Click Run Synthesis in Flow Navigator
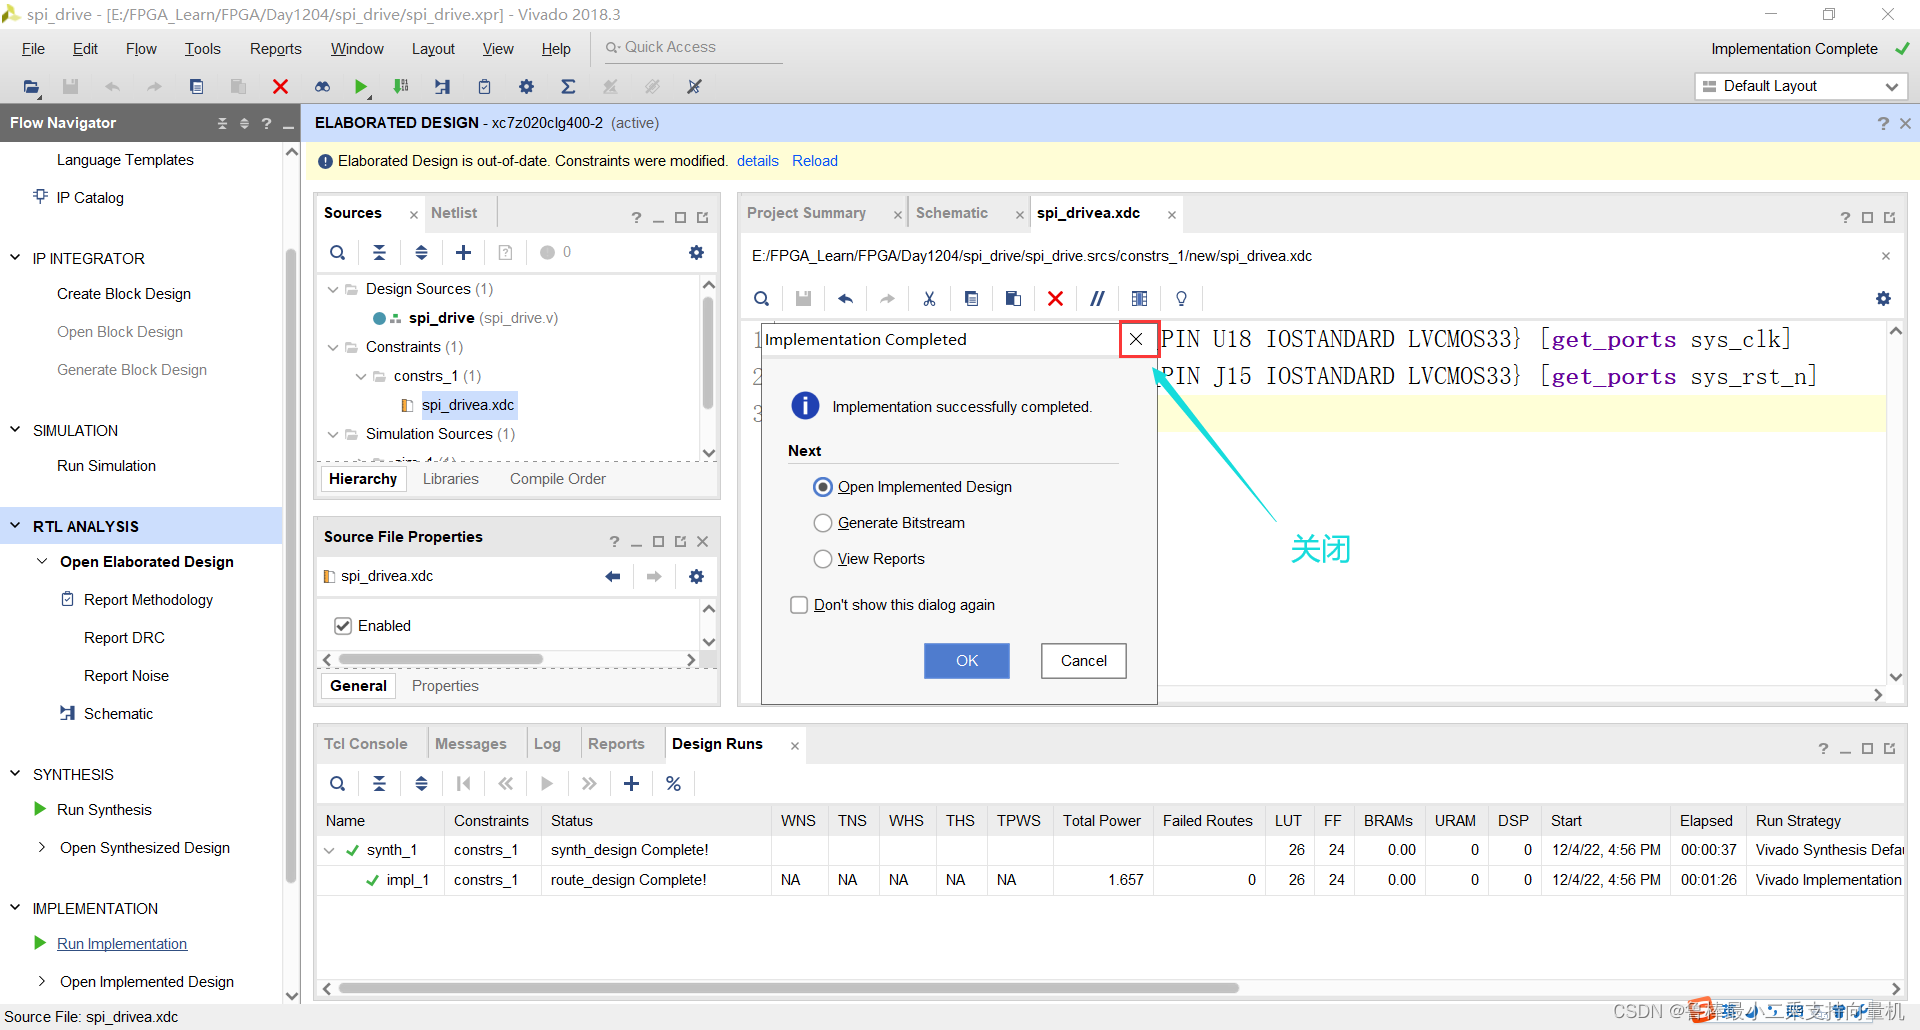1920x1030 pixels. (x=104, y=810)
